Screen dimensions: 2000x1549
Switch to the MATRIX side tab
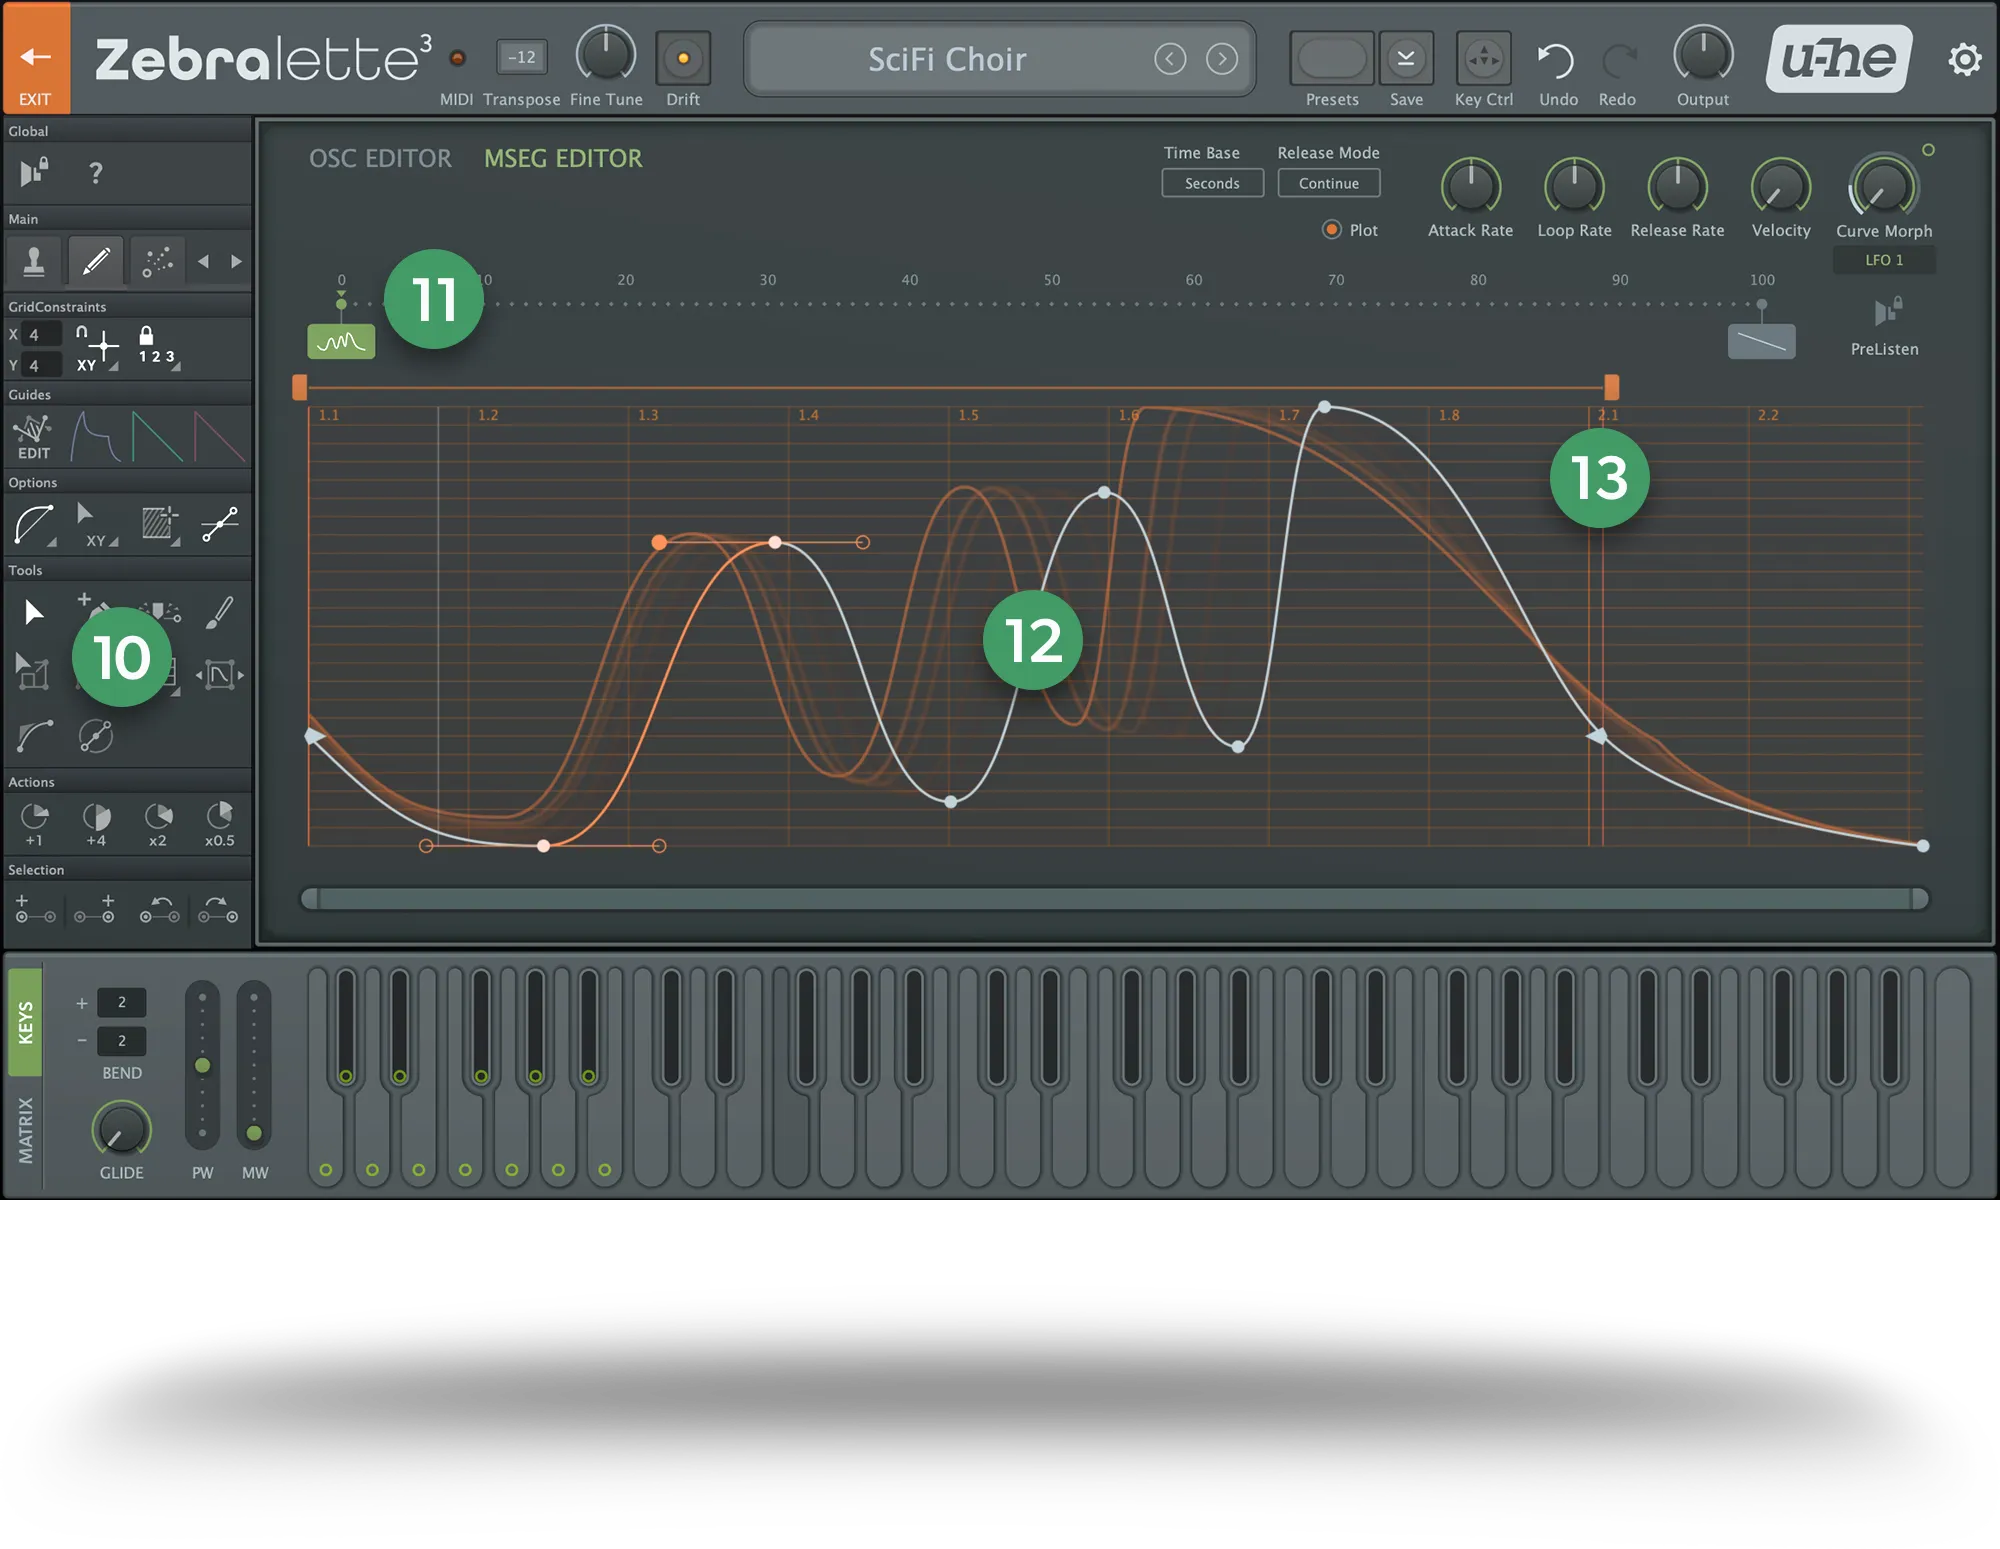coord(25,1130)
